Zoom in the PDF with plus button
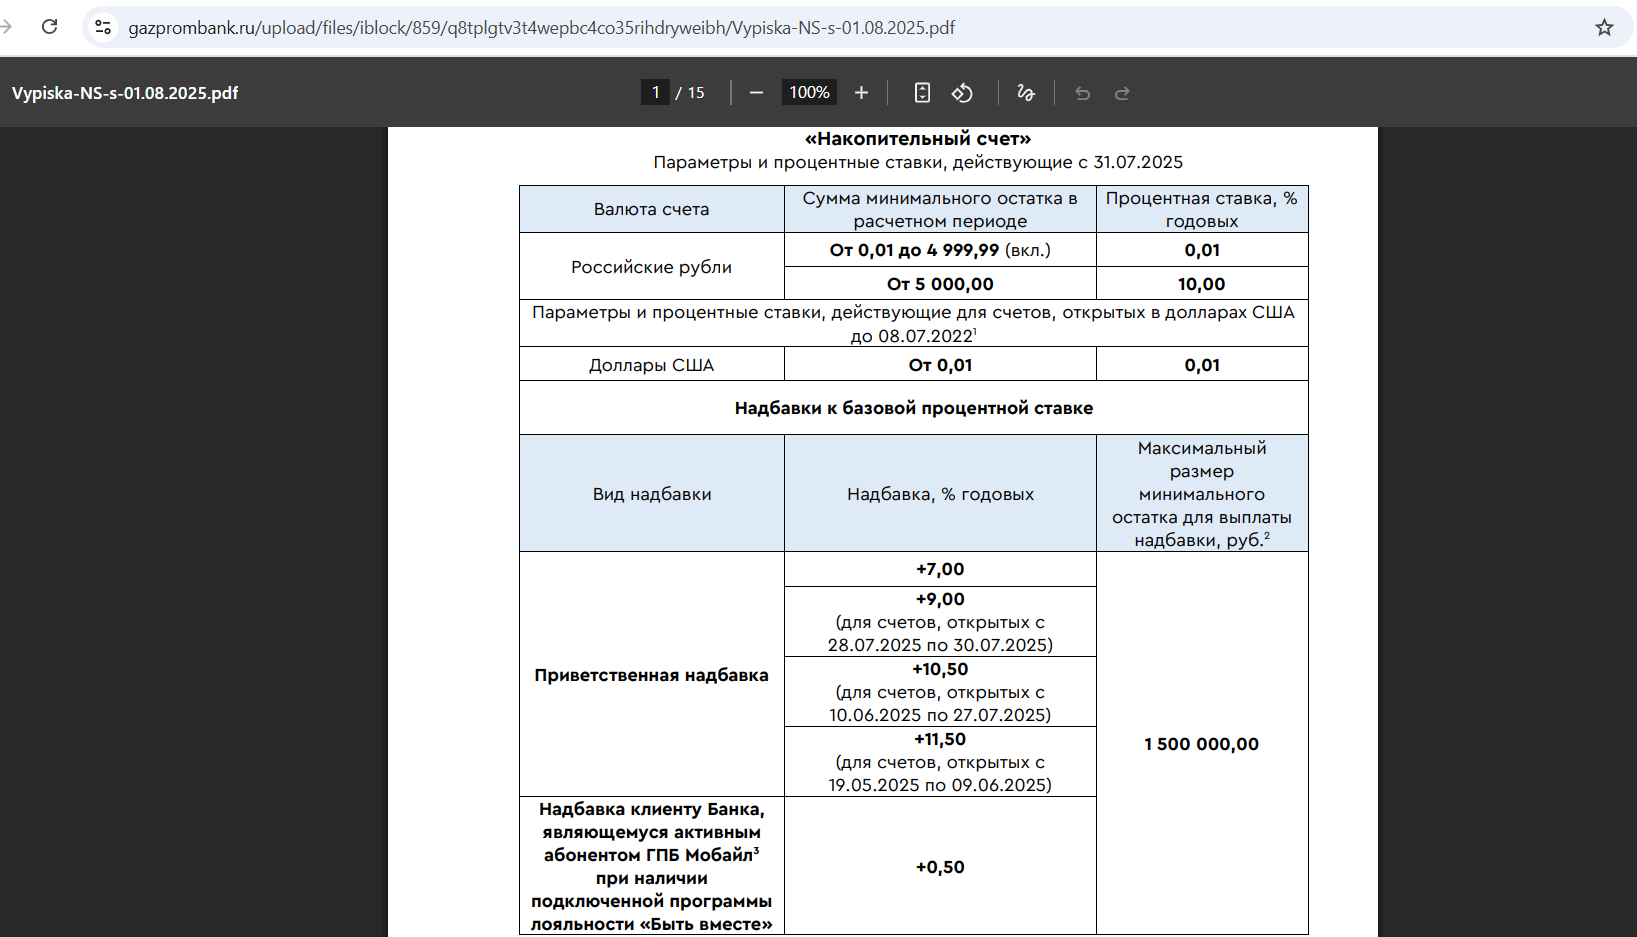 tap(861, 93)
